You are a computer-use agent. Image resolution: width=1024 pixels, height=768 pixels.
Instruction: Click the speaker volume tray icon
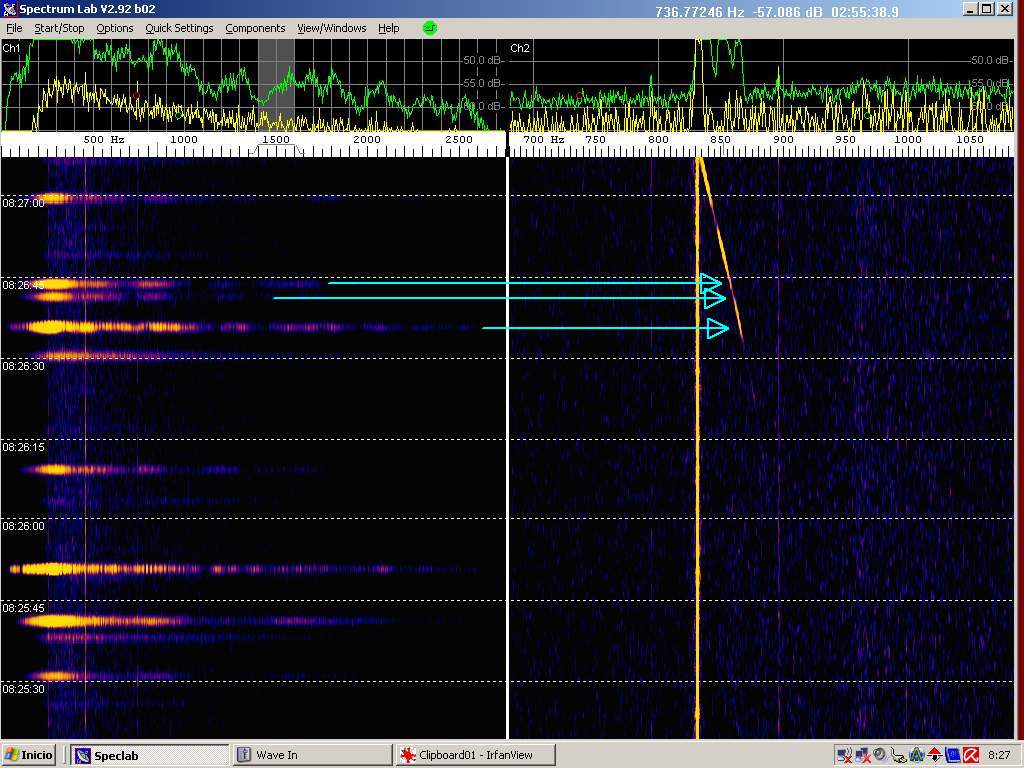tap(880, 755)
